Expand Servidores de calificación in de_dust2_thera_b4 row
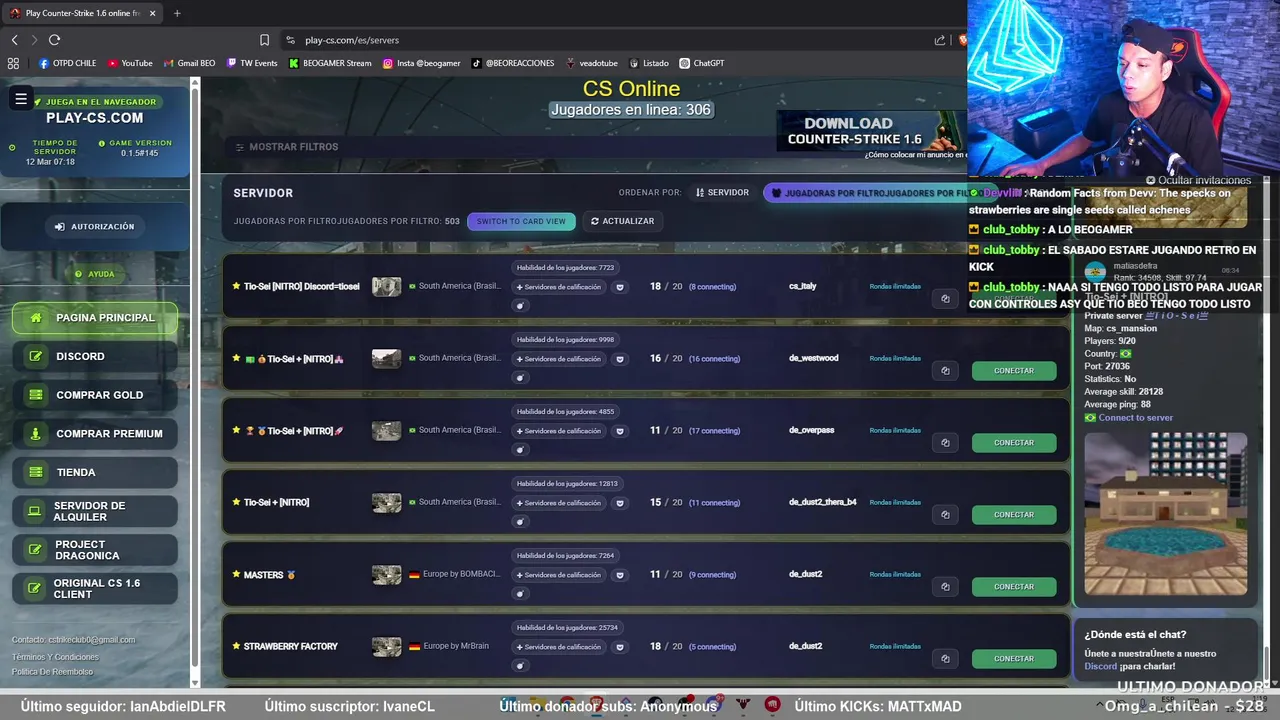This screenshot has width=1280, height=720. pos(558,503)
